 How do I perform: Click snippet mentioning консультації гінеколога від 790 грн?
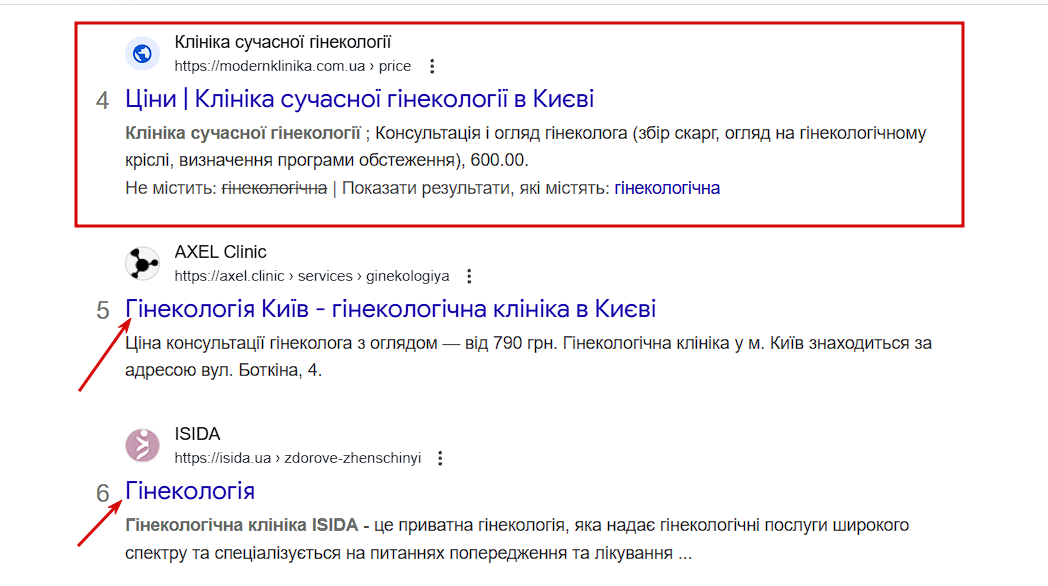tap(528, 357)
